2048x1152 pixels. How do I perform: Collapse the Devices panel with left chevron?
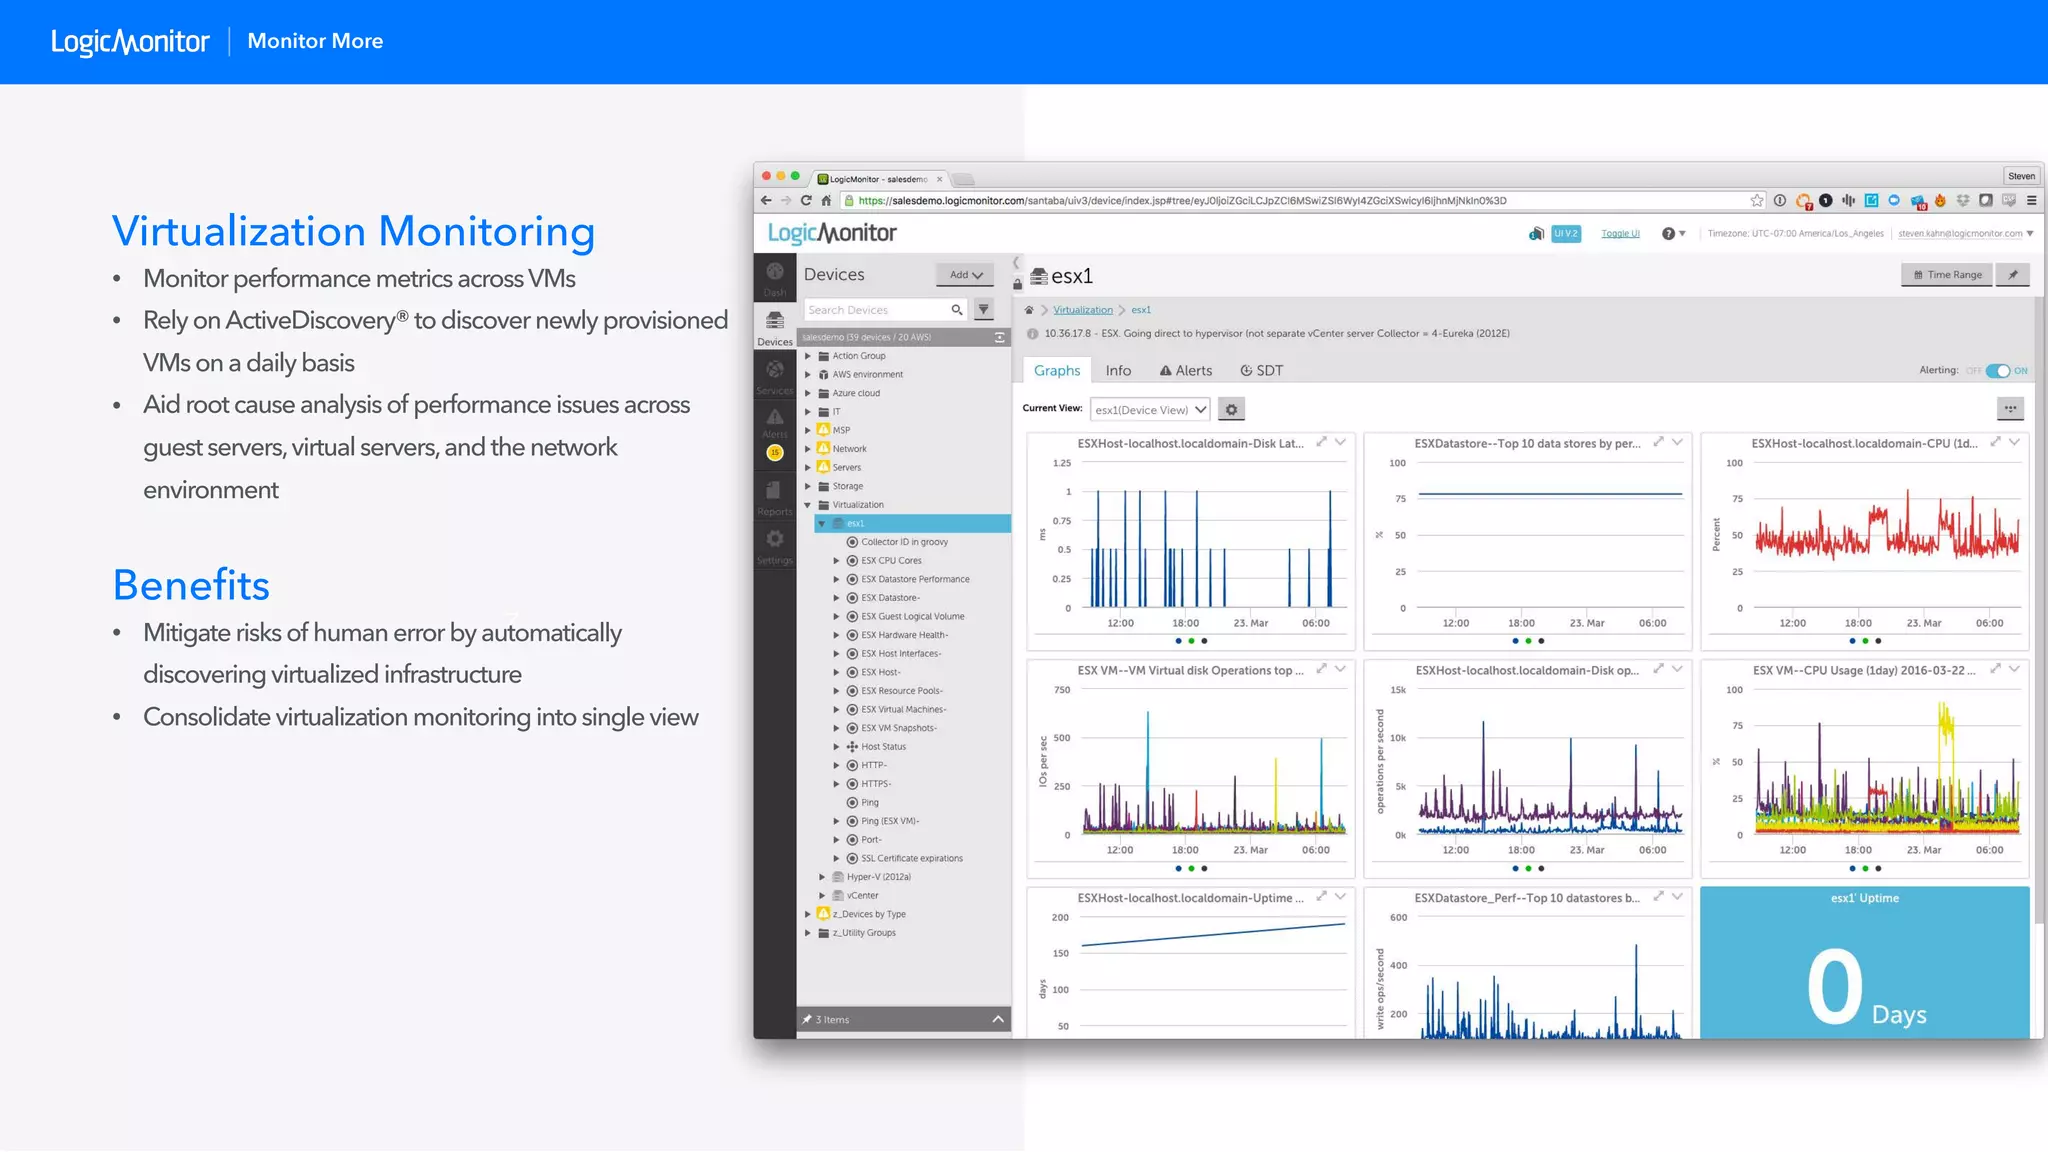click(1016, 263)
